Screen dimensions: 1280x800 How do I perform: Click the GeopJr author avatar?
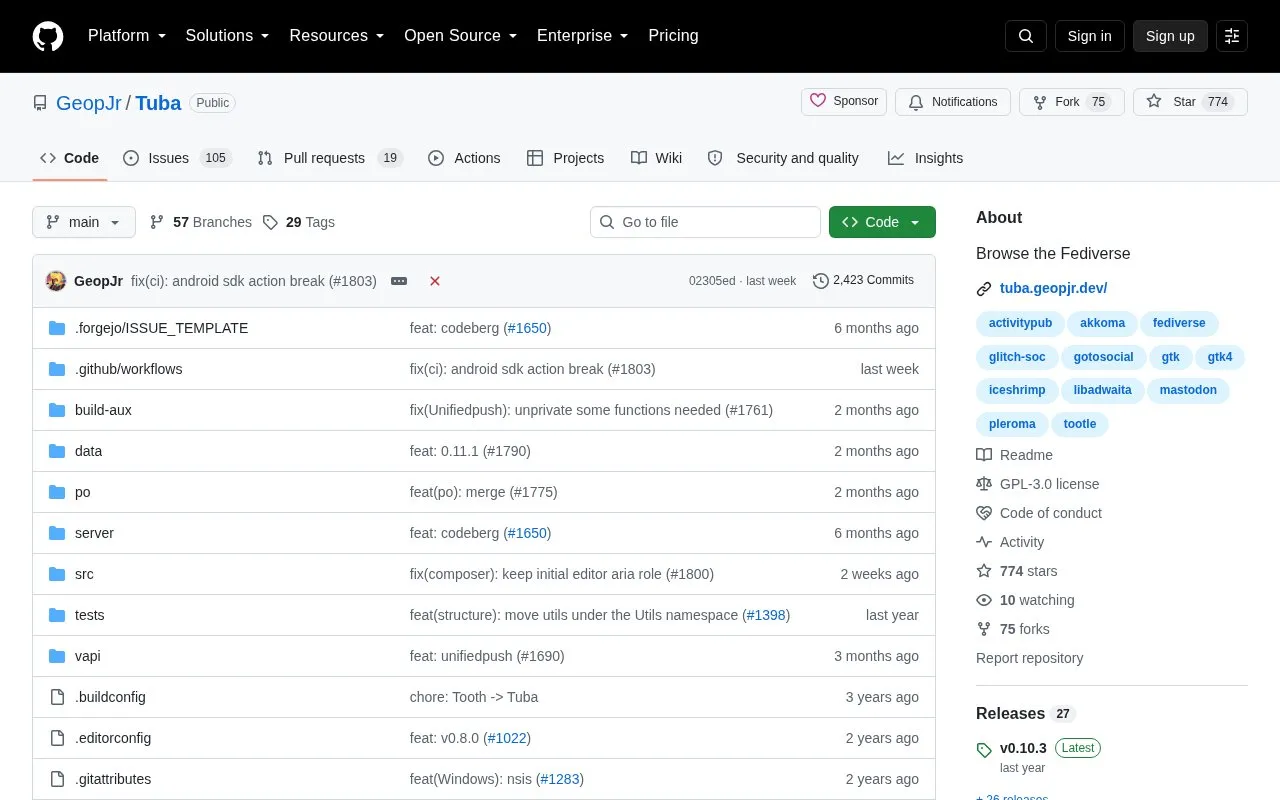tap(56, 281)
